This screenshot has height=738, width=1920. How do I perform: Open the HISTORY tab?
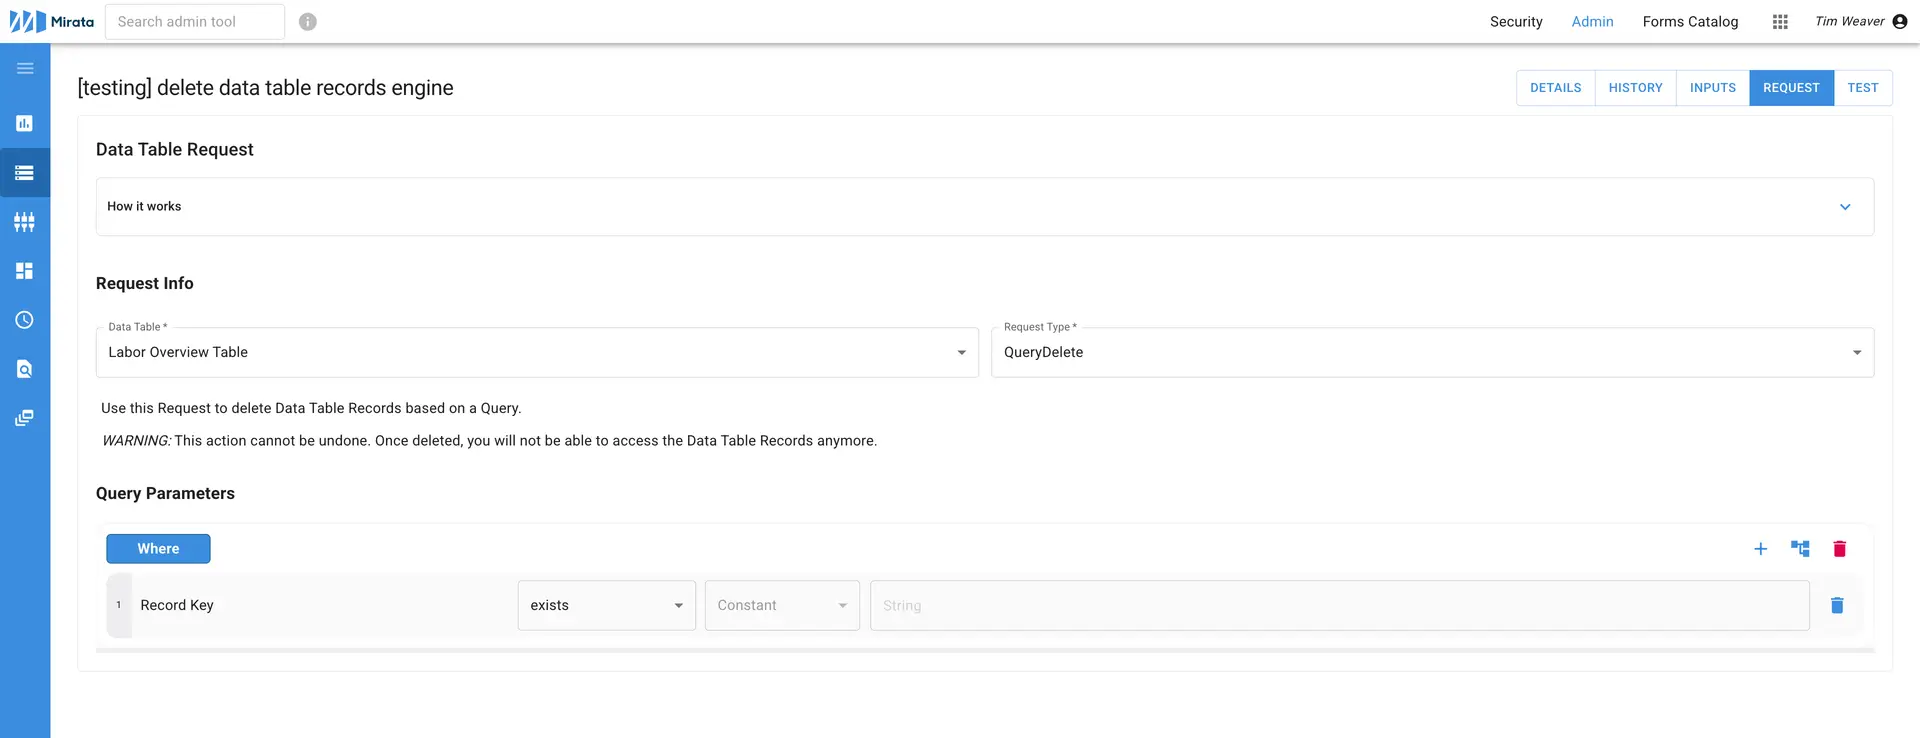pos(1635,88)
